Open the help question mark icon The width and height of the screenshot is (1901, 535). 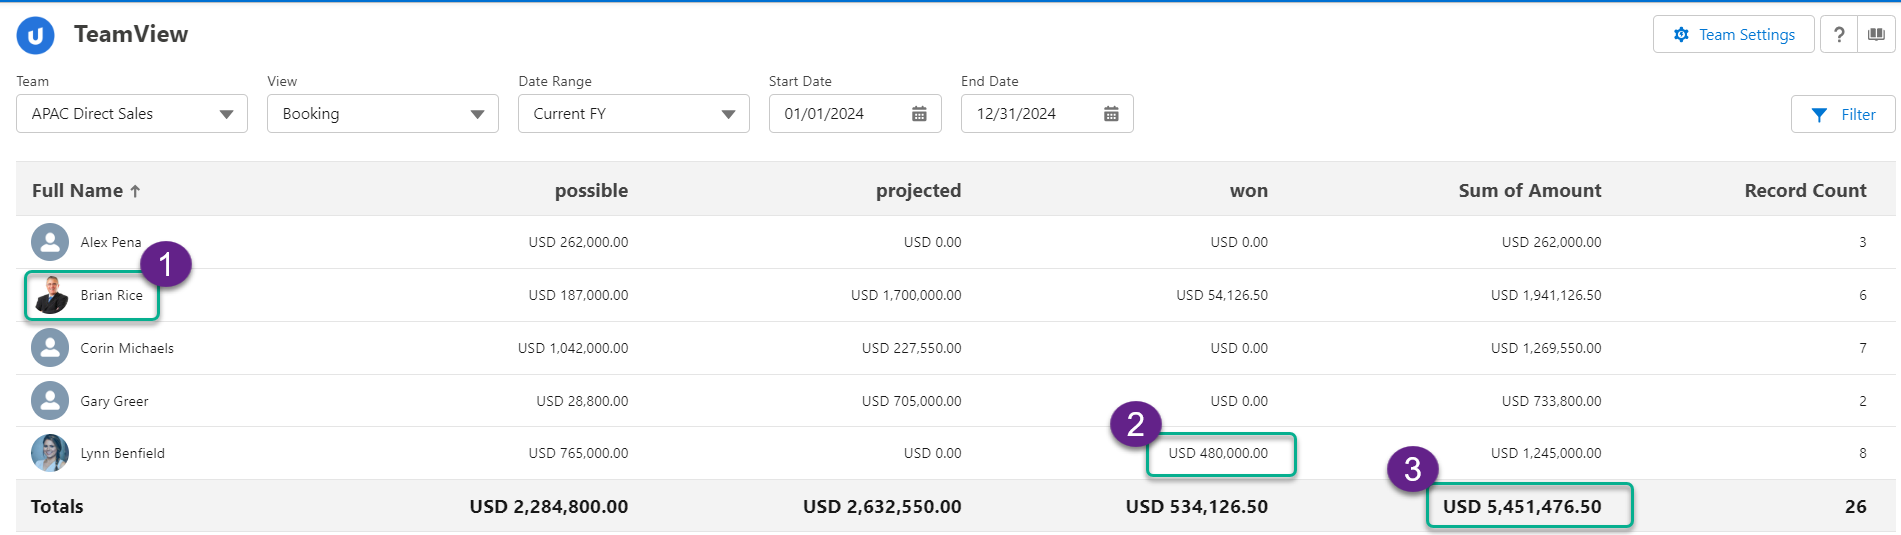coord(1838,35)
